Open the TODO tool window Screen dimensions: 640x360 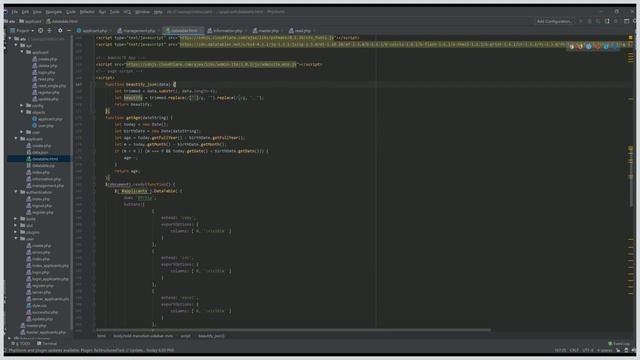click(21, 344)
